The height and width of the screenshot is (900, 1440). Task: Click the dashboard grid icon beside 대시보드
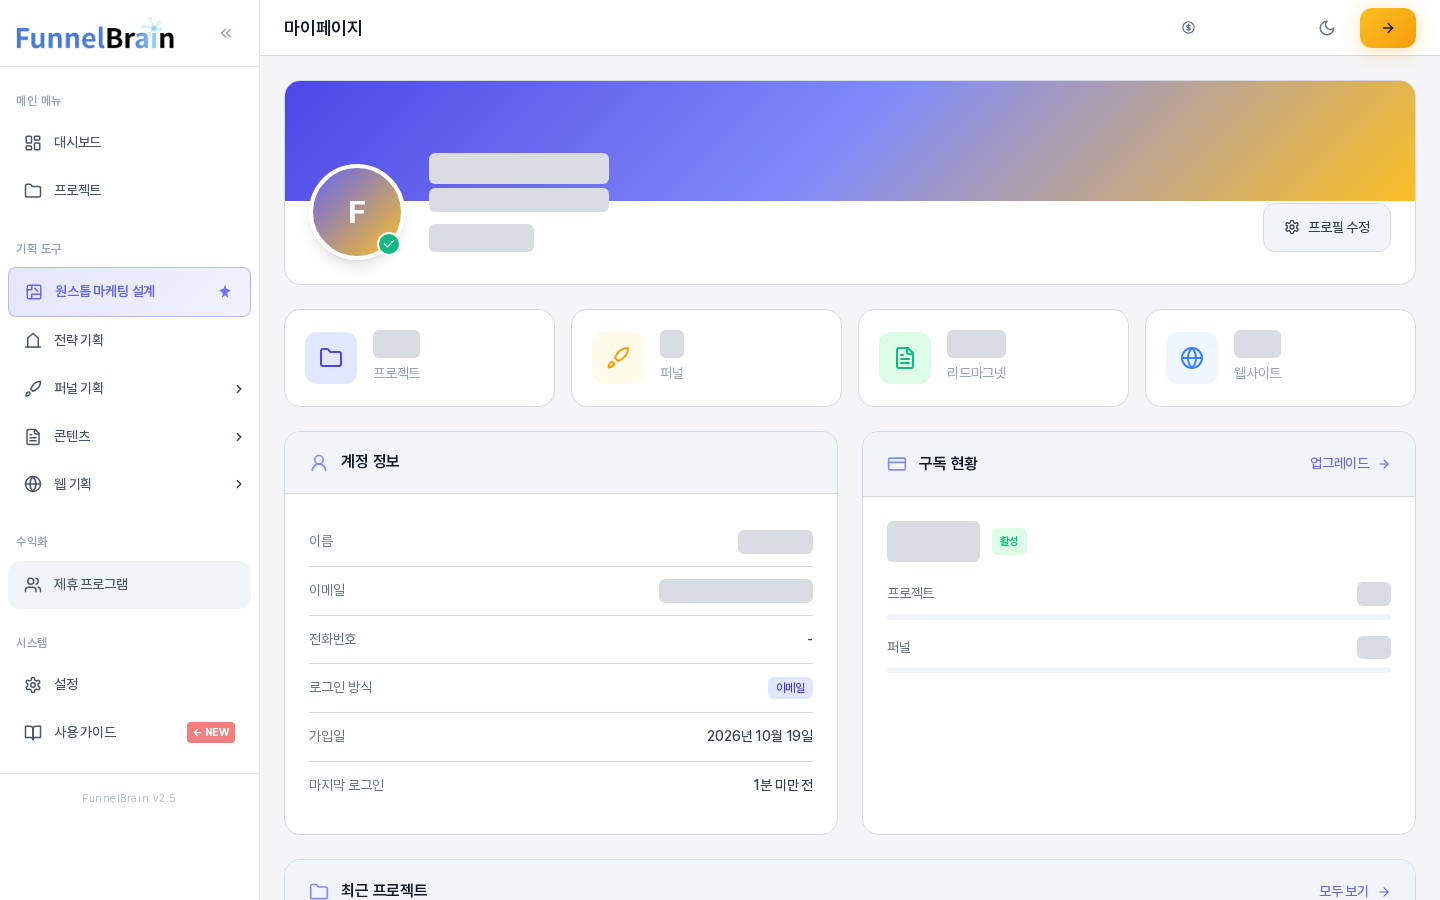(33, 143)
